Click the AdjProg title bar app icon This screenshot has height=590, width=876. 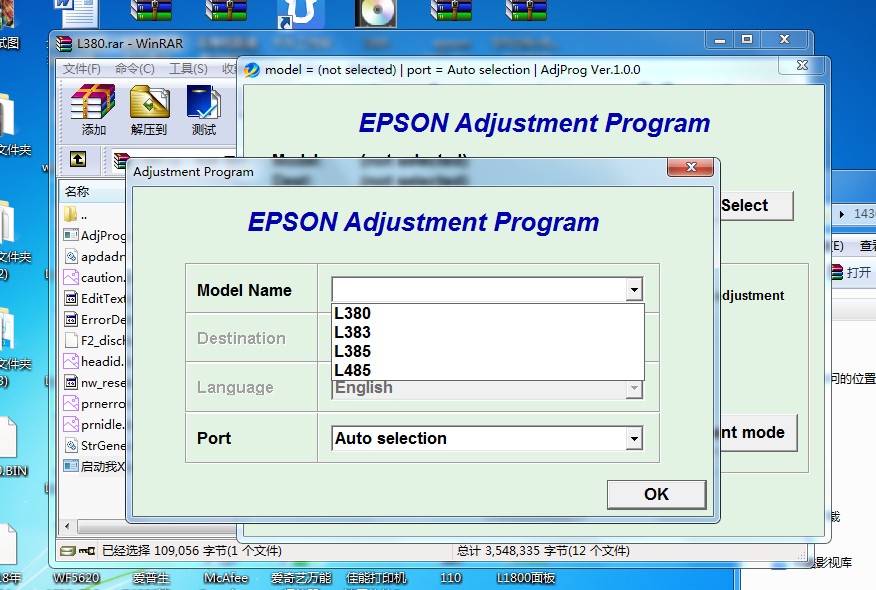[x=252, y=70]
